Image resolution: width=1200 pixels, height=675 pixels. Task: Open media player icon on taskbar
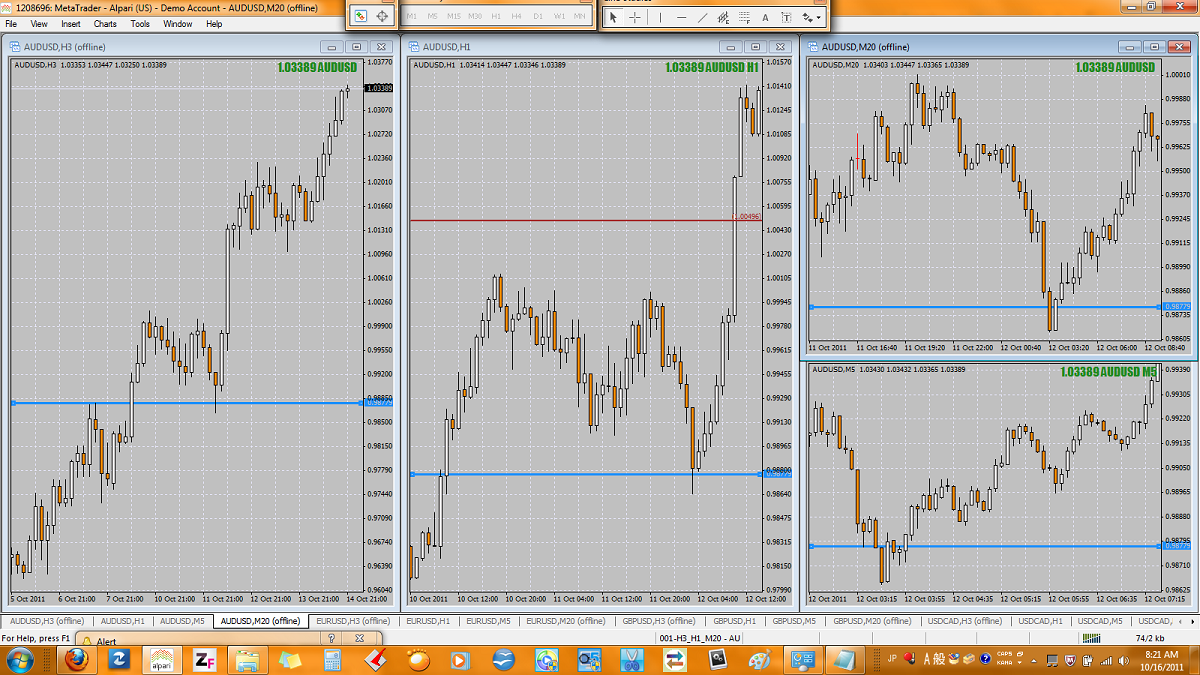coord(460,659)
